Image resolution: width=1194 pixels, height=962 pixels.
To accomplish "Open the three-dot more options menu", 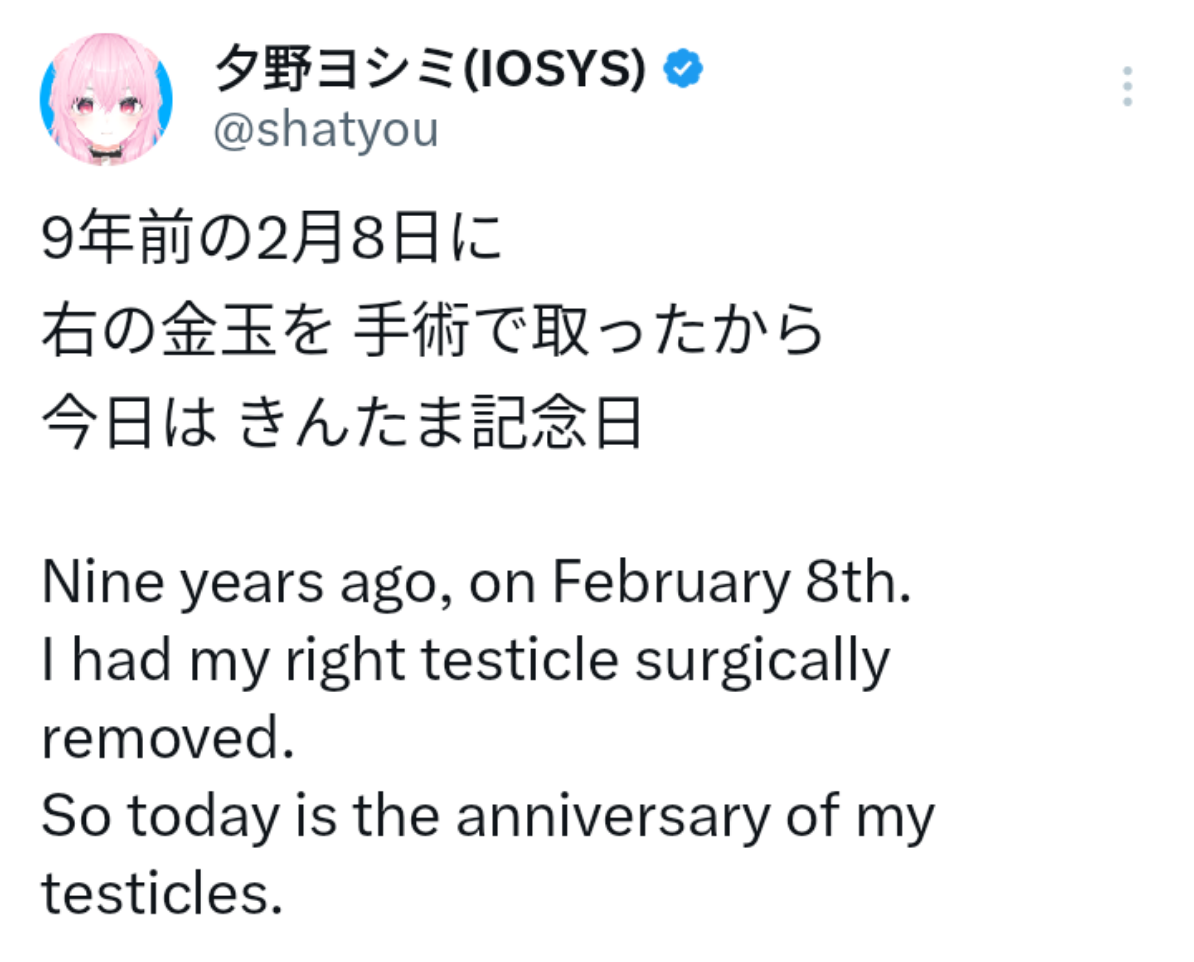I will tap(1127, 87).
